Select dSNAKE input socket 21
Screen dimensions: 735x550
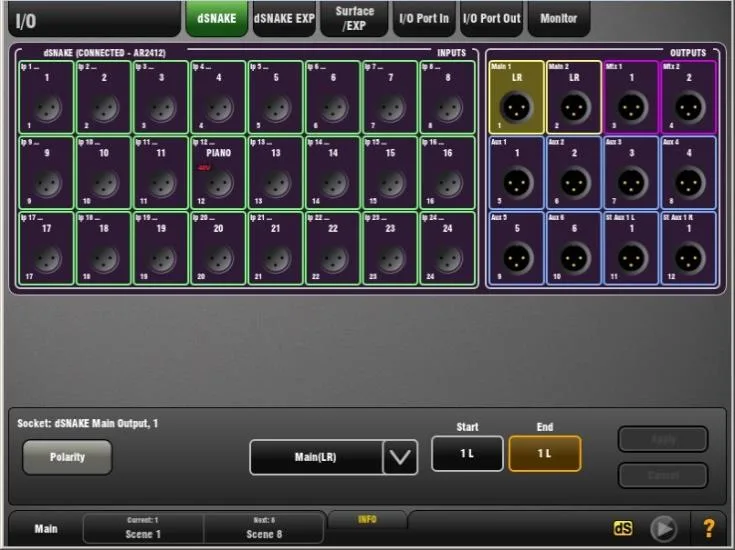pyautogui.click(x=275, y=248)
